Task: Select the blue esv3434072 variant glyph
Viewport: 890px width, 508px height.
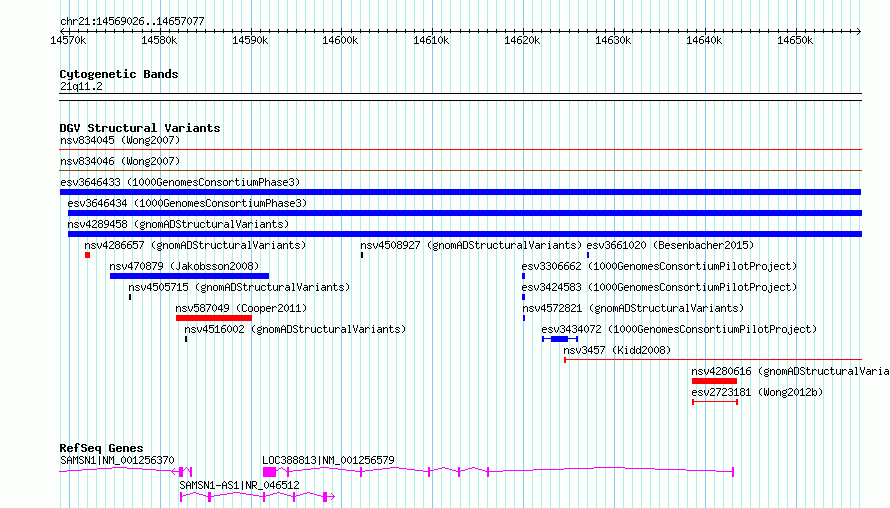Action: [560, 339]
